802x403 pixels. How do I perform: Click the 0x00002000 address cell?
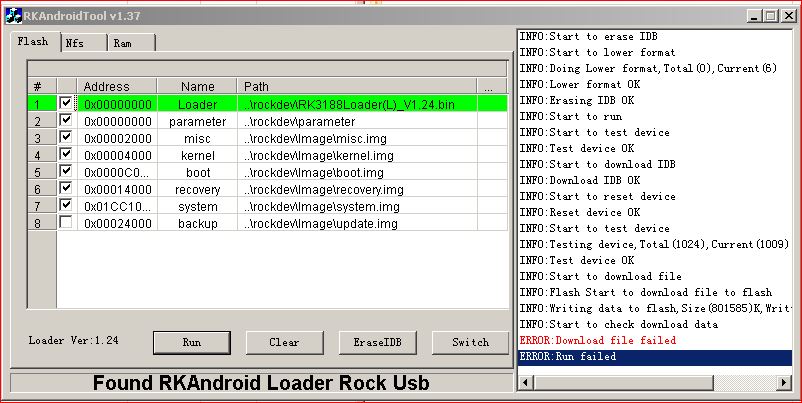point(118,139)
